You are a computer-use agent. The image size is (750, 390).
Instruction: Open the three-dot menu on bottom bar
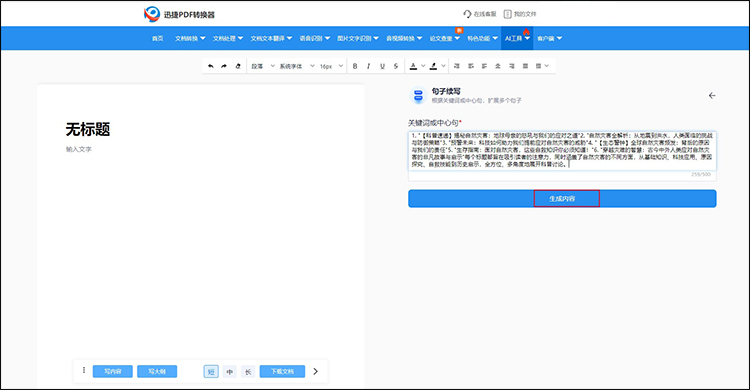tap(84, 370)
